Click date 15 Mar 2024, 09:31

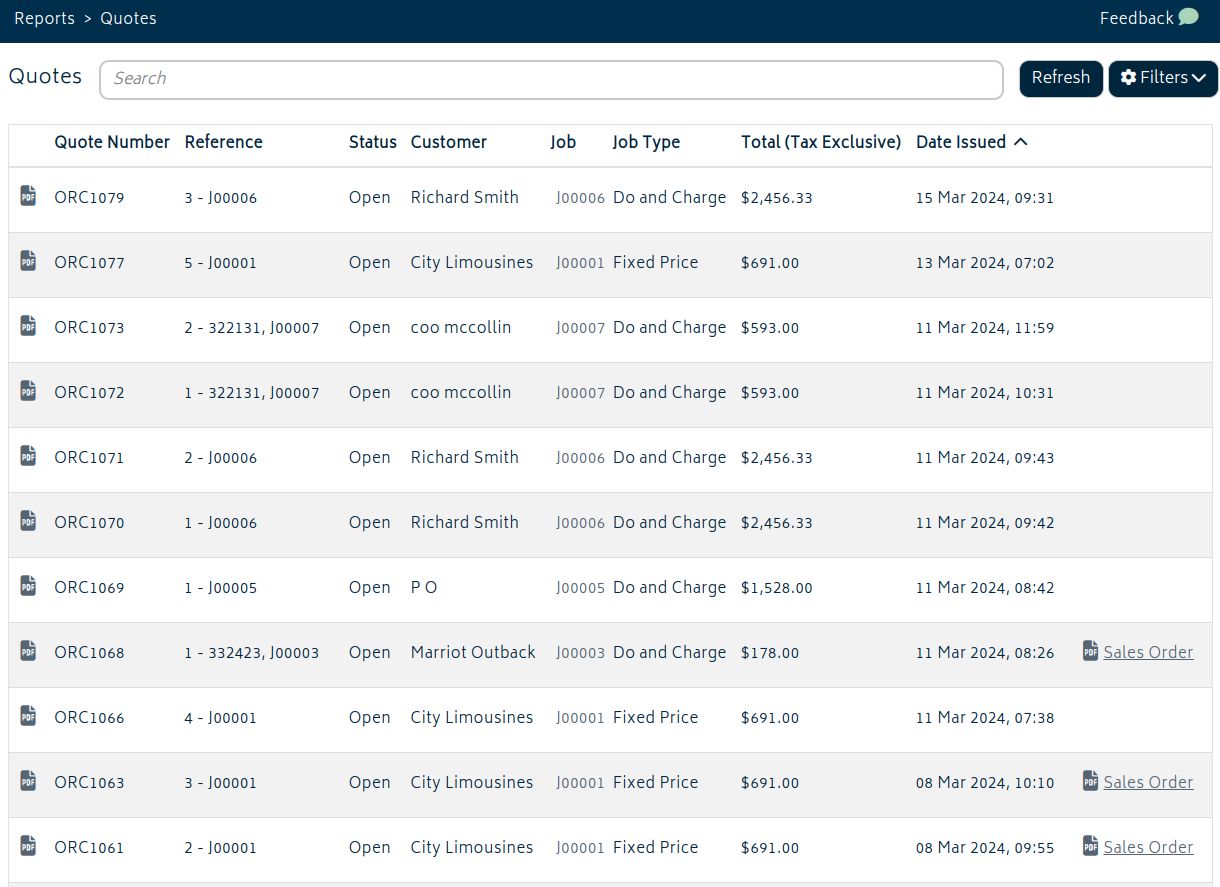985,198
